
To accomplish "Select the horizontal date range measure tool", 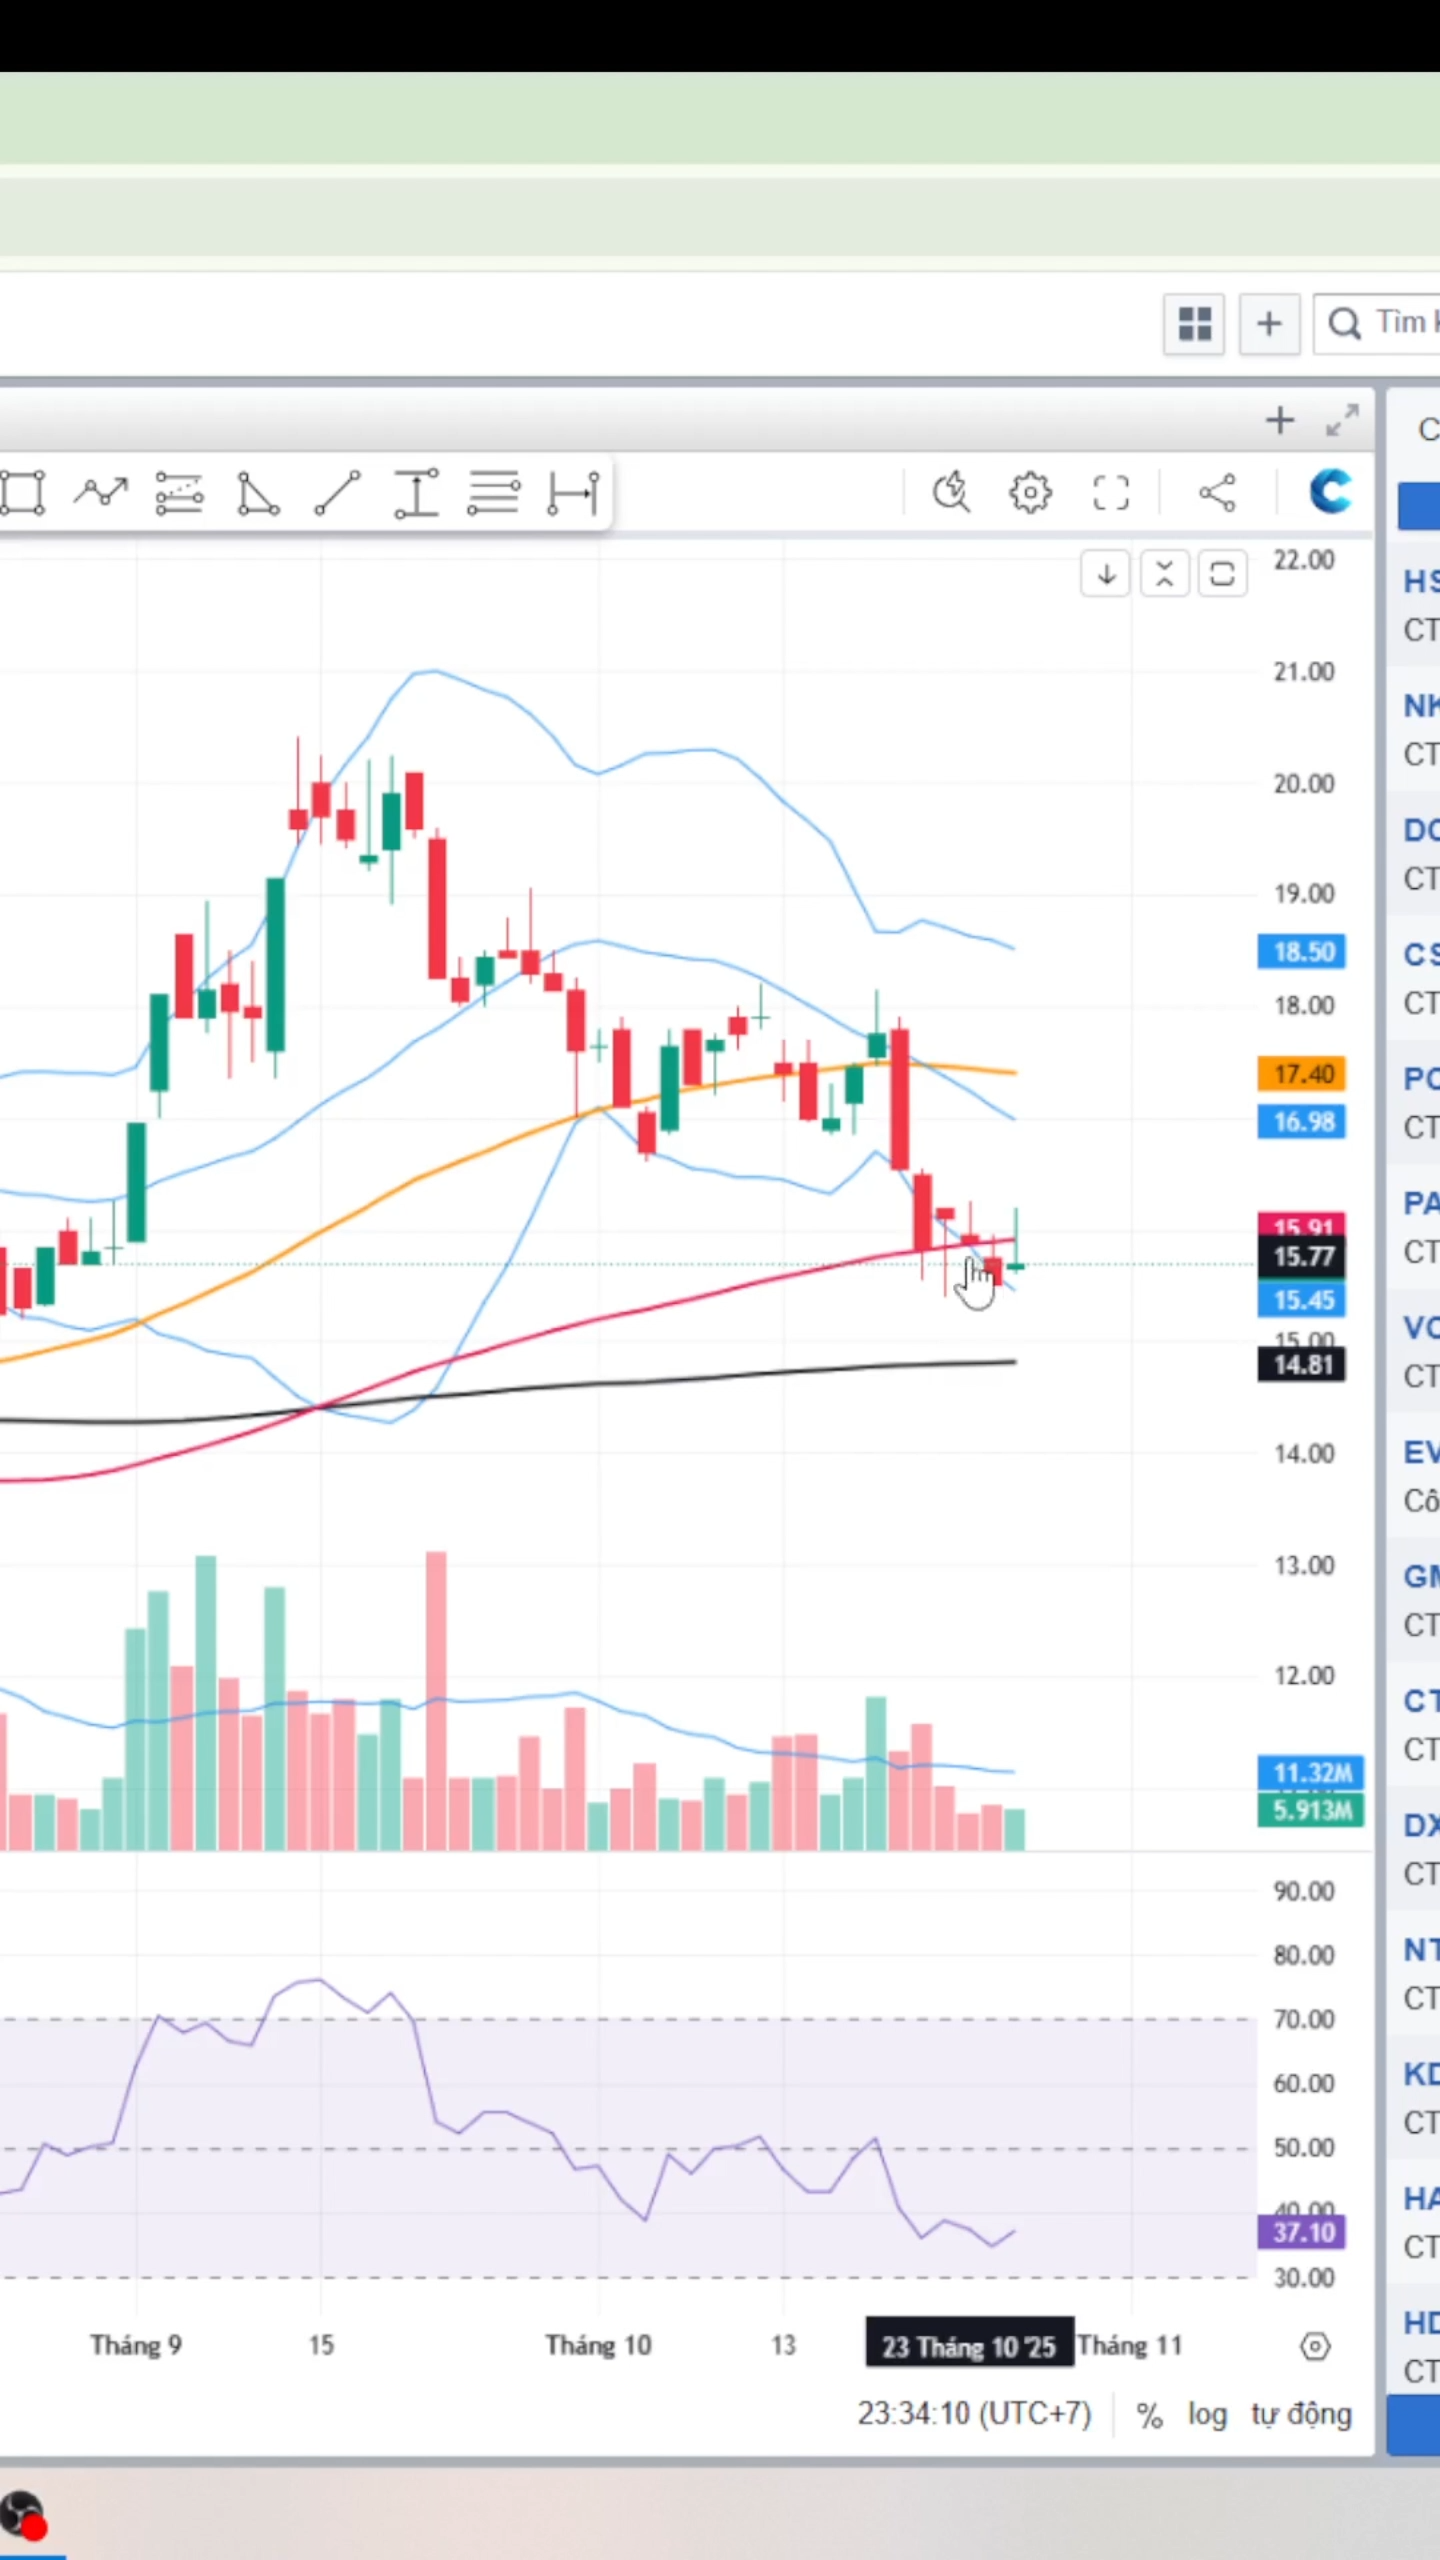I will [x=573, y=493].
